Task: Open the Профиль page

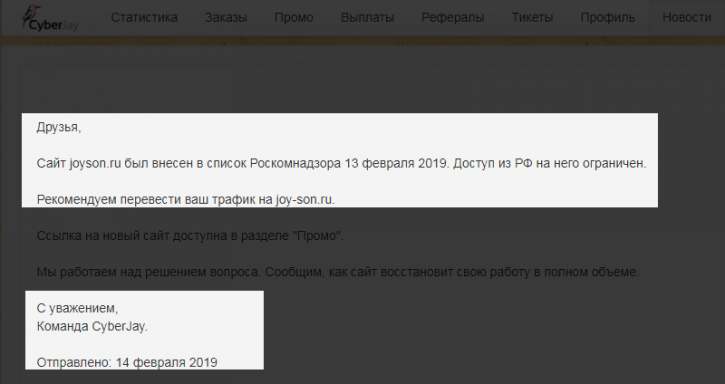Action: click(x=608, y=18)
